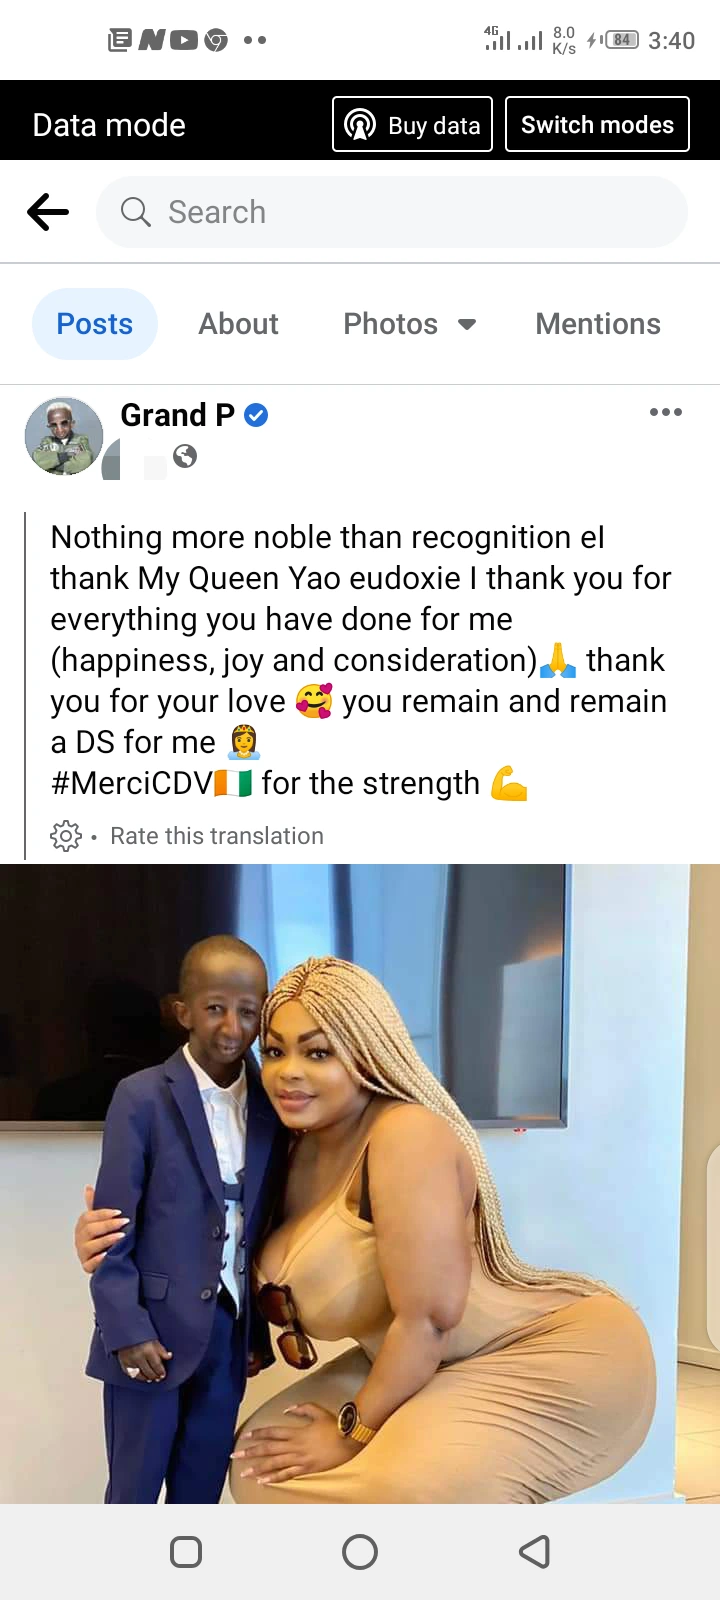Switch to the About tab
This screenshot has height=1600, width=720.
[x=238, y=324]
